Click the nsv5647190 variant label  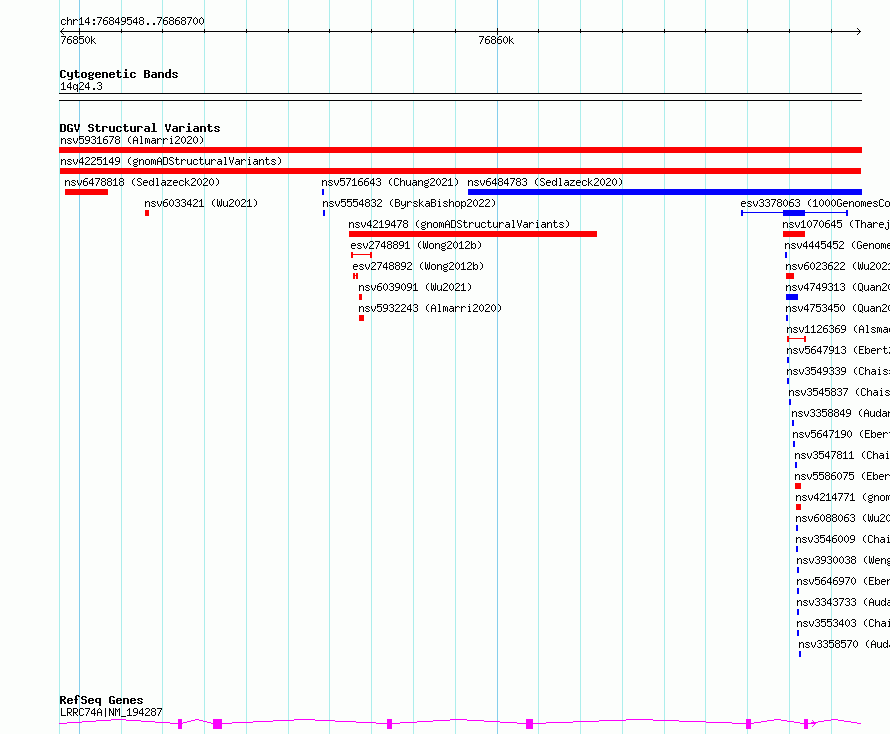(841, 434)
